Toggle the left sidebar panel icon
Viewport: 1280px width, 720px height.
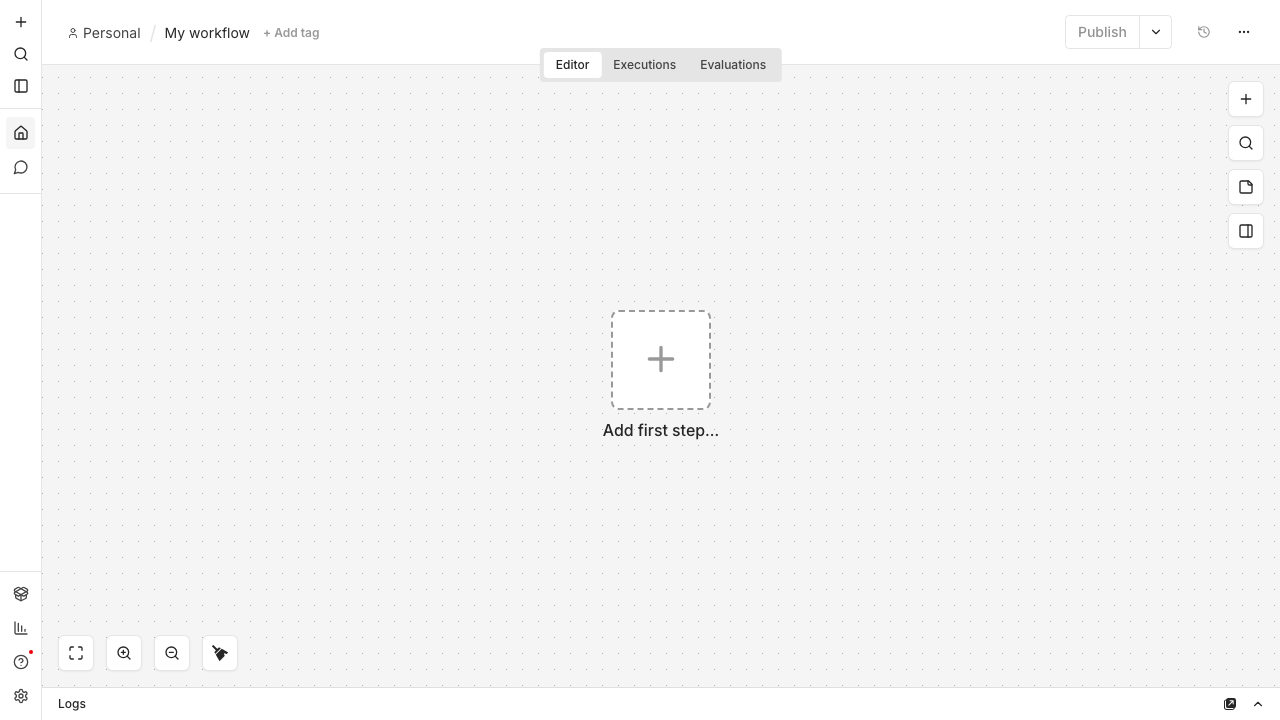21,86
